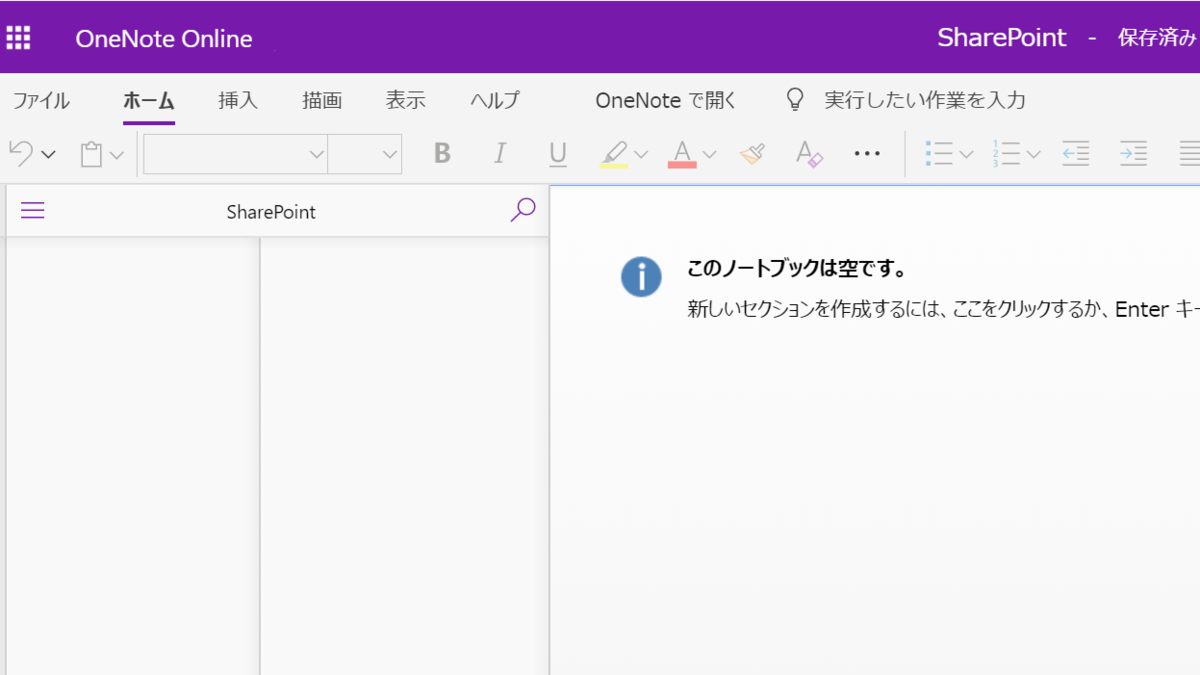The image size is (1200, 675).
Task: Expand bullet list style dropdown
Action: click(966, 155)
